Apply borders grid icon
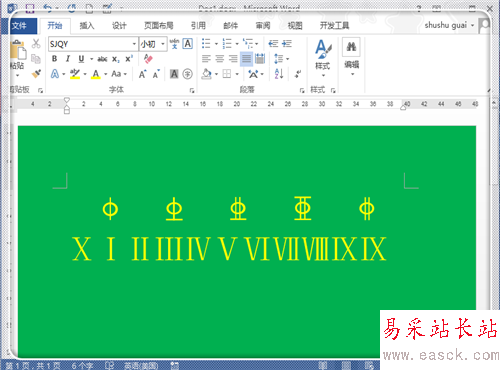 (x=227, y=74)
